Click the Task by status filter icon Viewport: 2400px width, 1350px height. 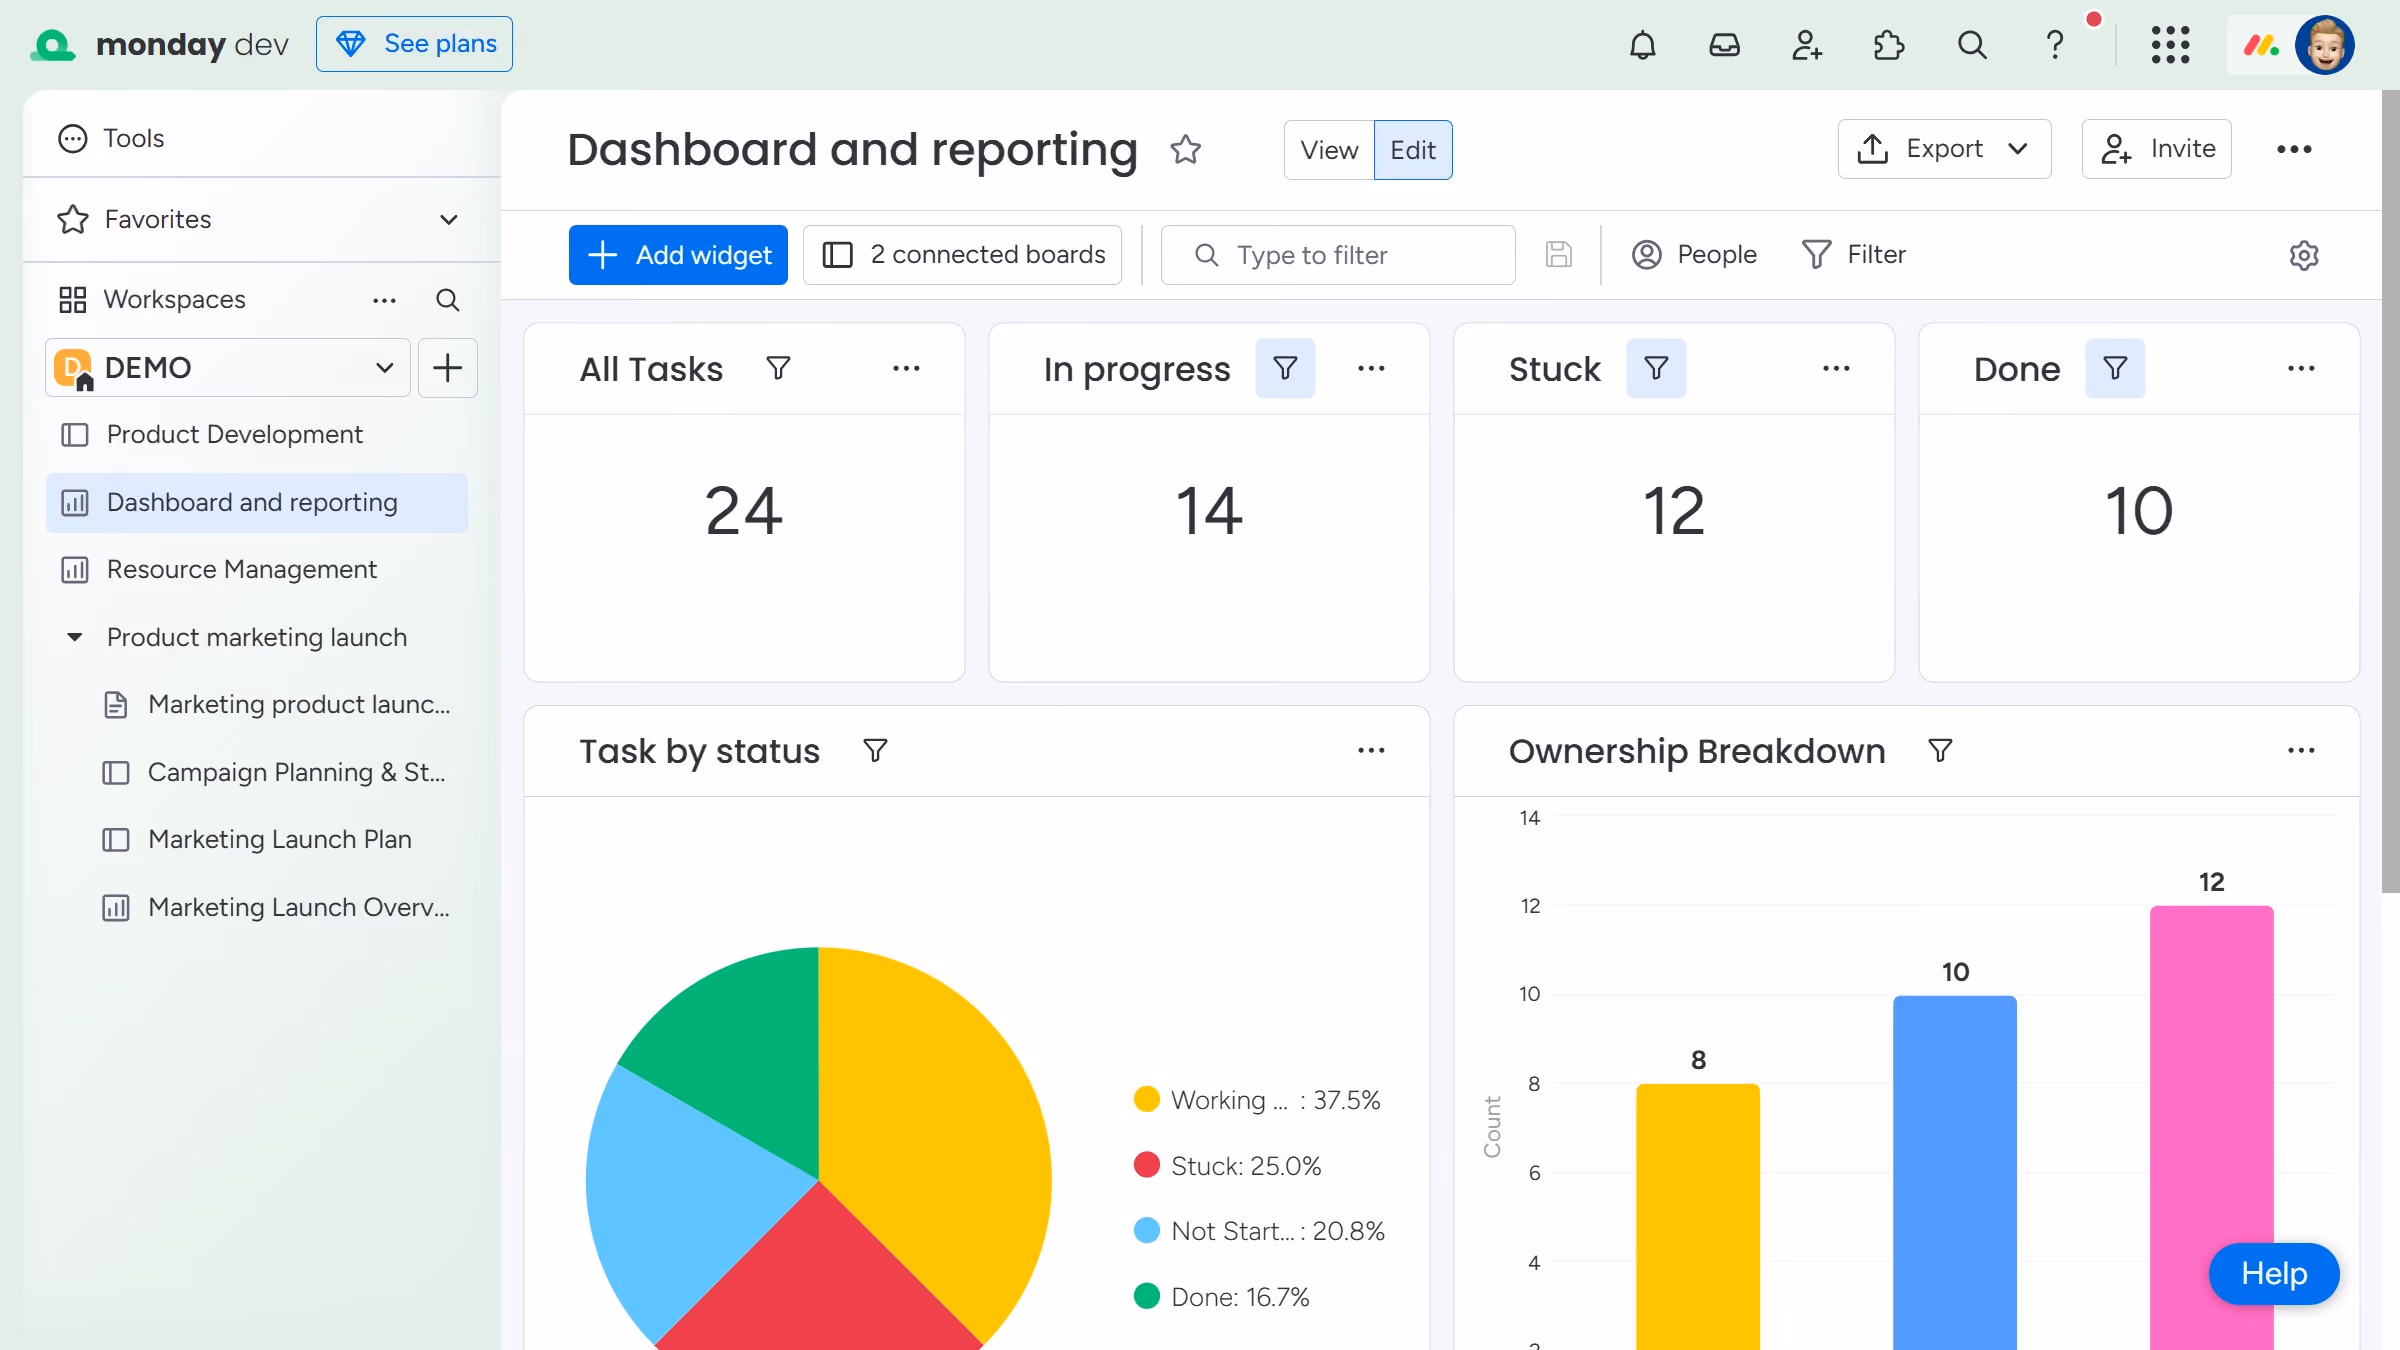[875, 751]
